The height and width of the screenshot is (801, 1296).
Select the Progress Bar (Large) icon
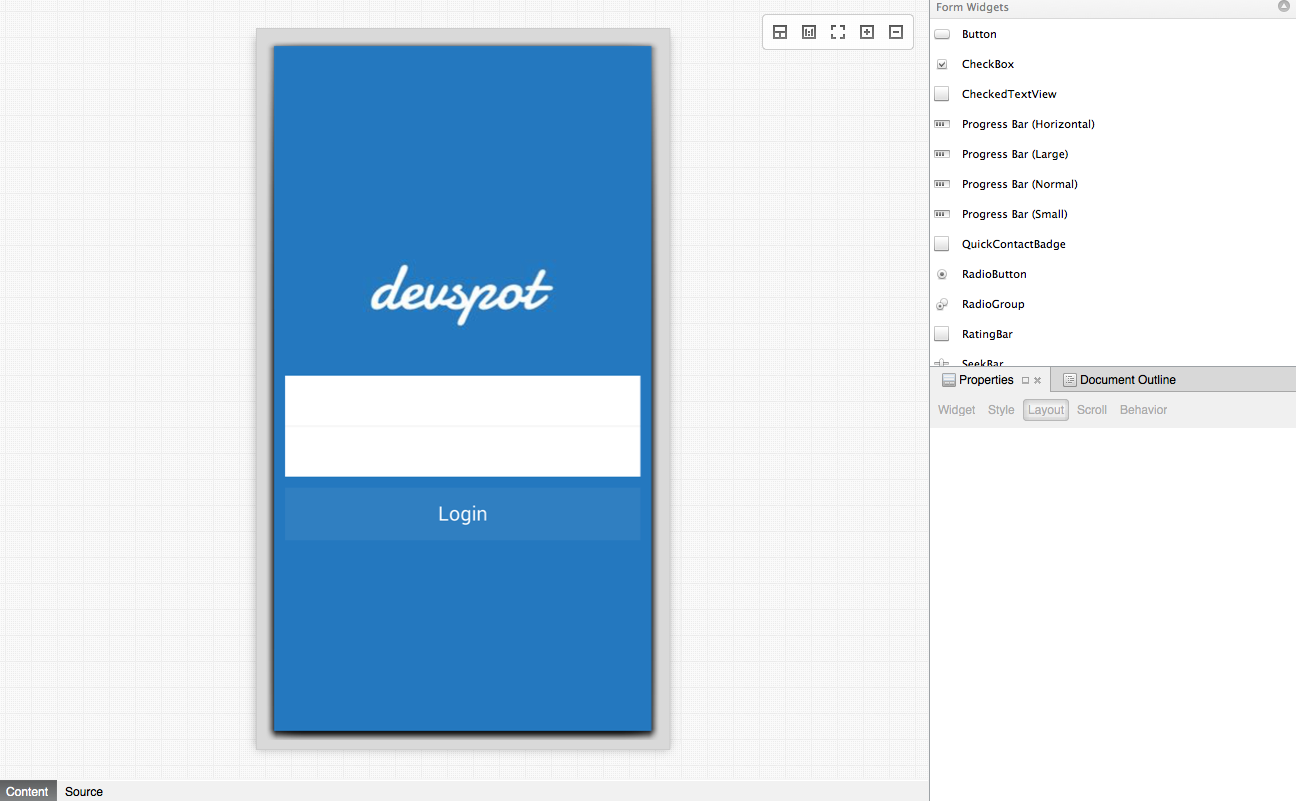tap(942, 154)
